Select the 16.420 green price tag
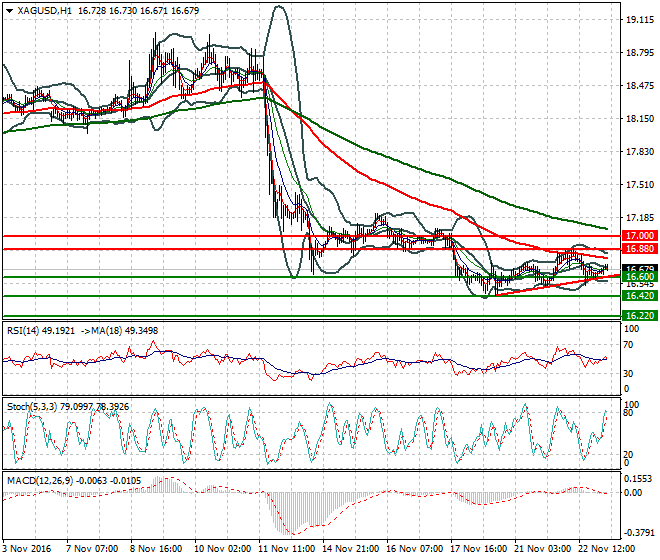The height and width of the screenshot is (560, 660). pos(637,296)
